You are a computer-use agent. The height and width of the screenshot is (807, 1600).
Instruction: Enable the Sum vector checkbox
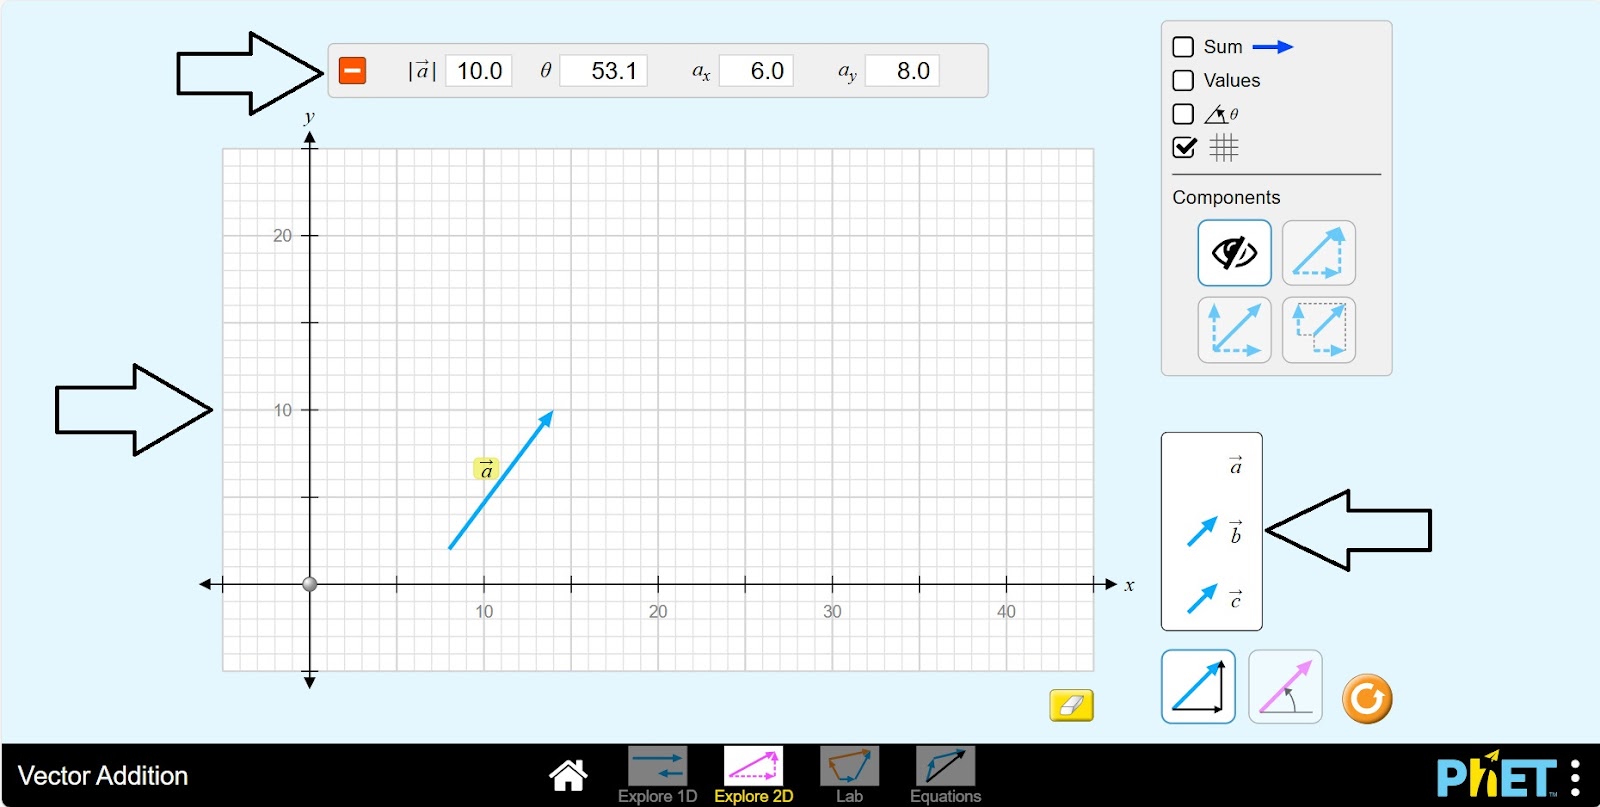click(x=1183, y=47)
